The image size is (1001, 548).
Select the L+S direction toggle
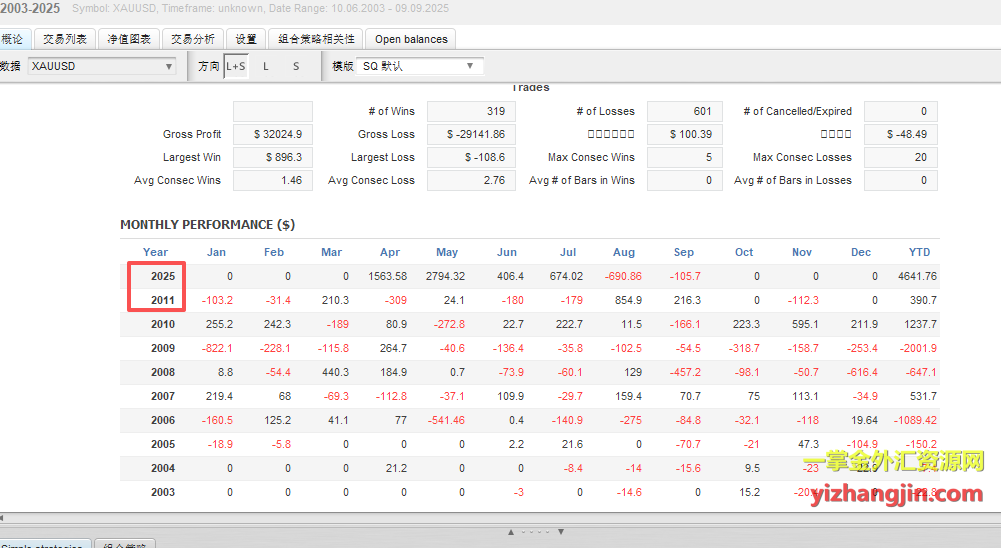236,66
